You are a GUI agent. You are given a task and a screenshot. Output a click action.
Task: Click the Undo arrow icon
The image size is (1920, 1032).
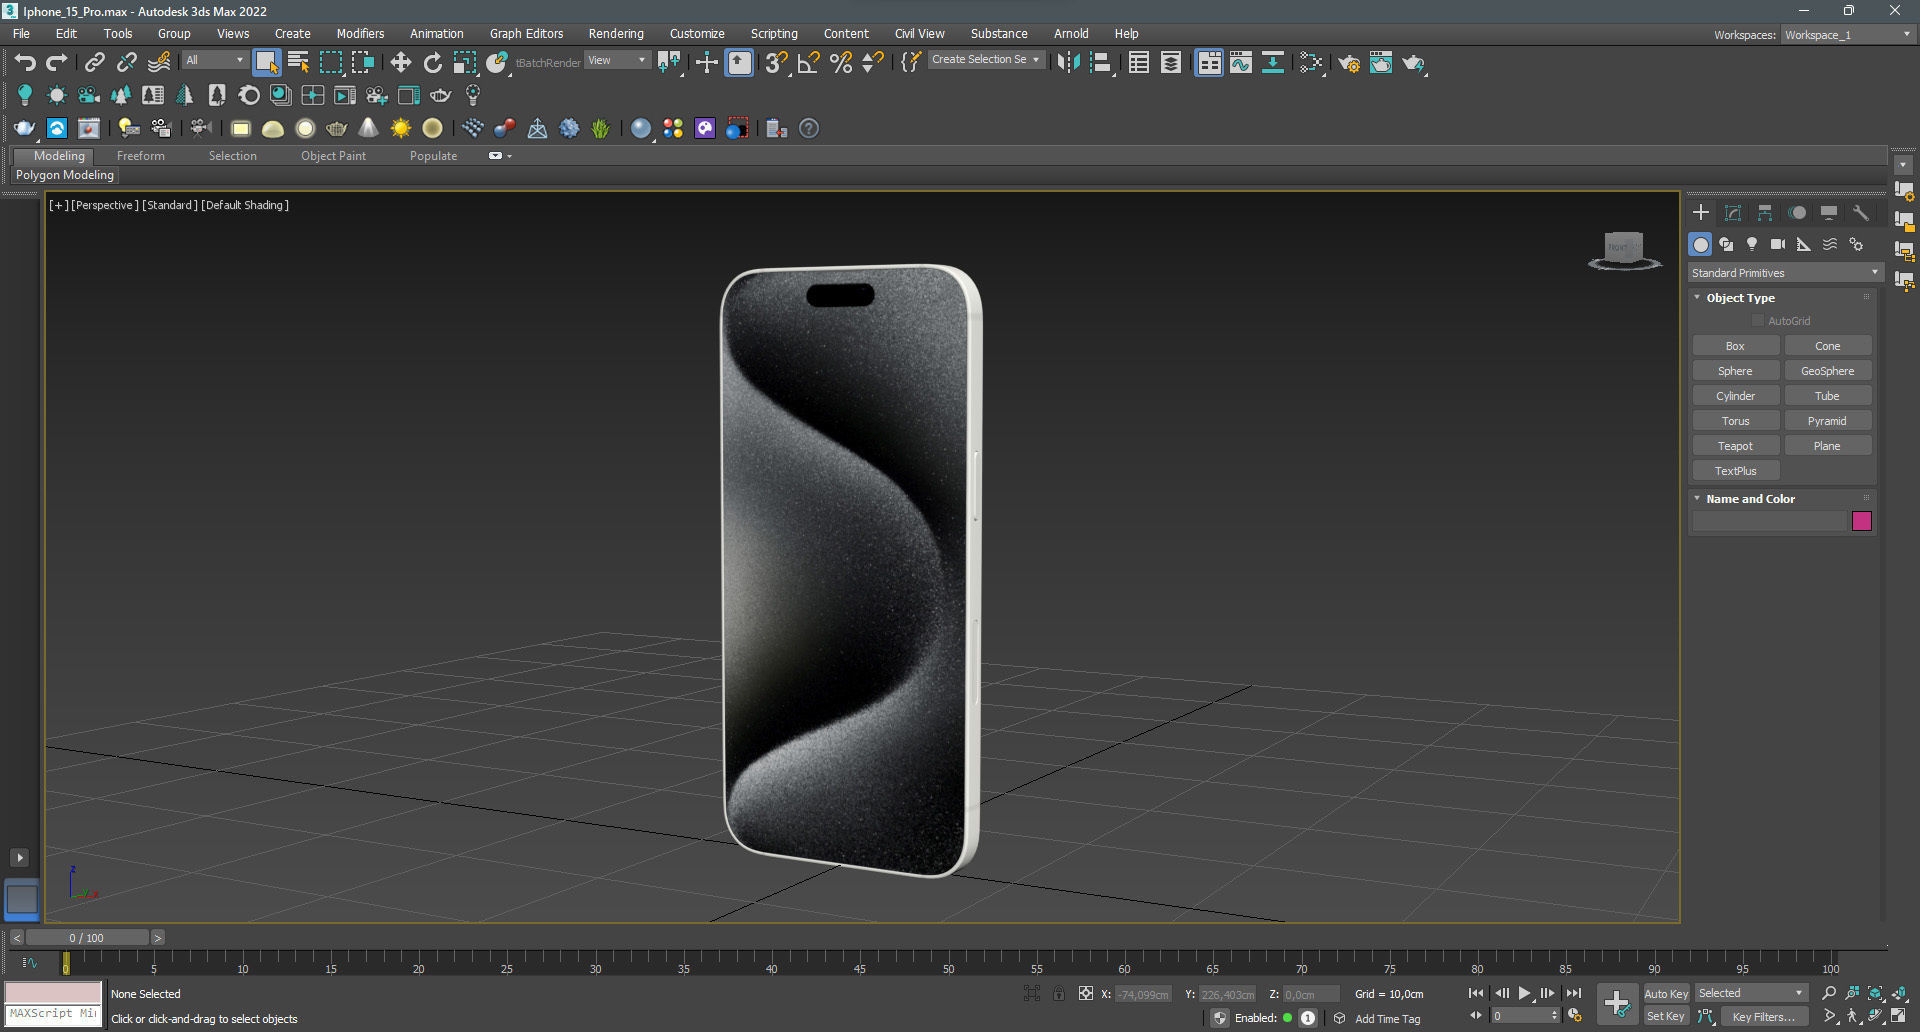click(x=25, y=62)
